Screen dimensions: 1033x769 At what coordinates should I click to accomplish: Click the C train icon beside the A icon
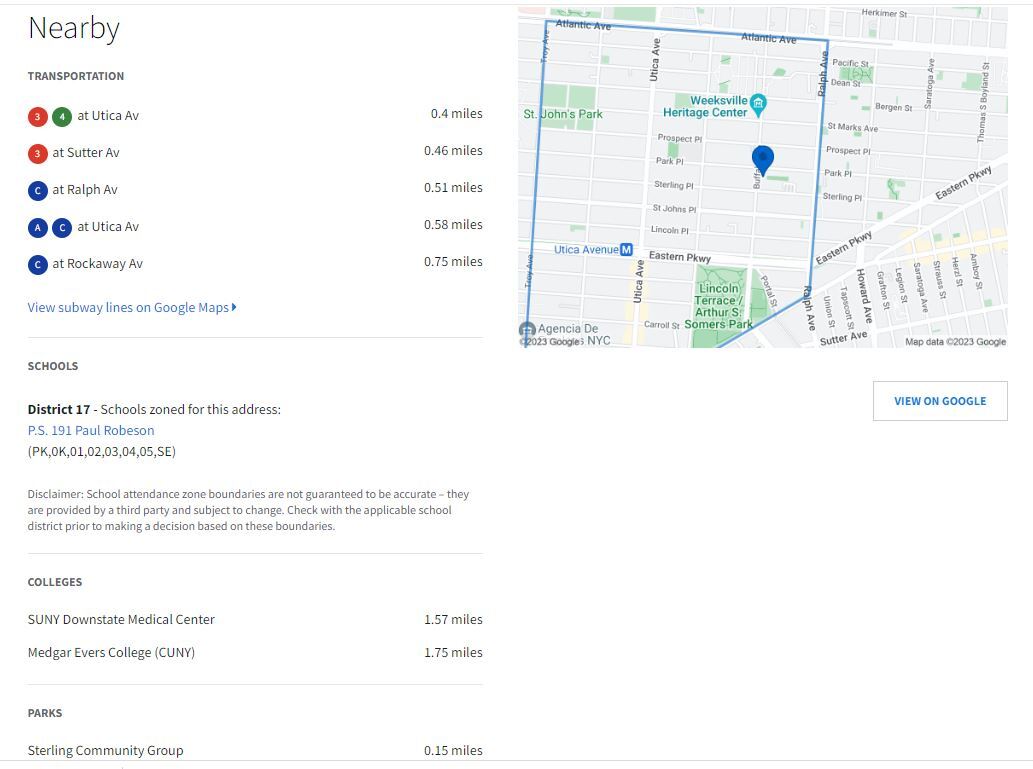point(62,228)
